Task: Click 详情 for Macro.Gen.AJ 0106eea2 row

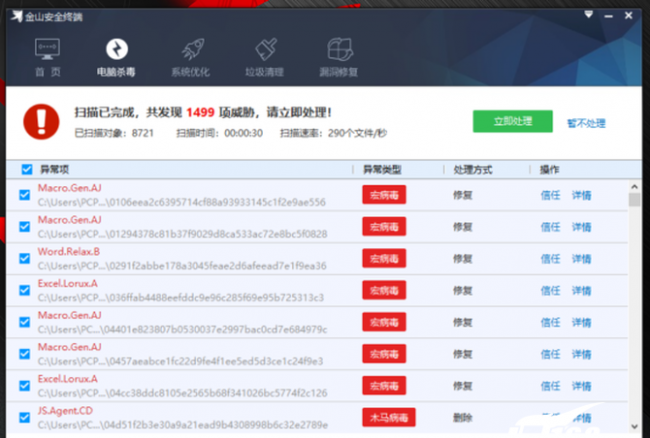Action: tap(581, 195)
